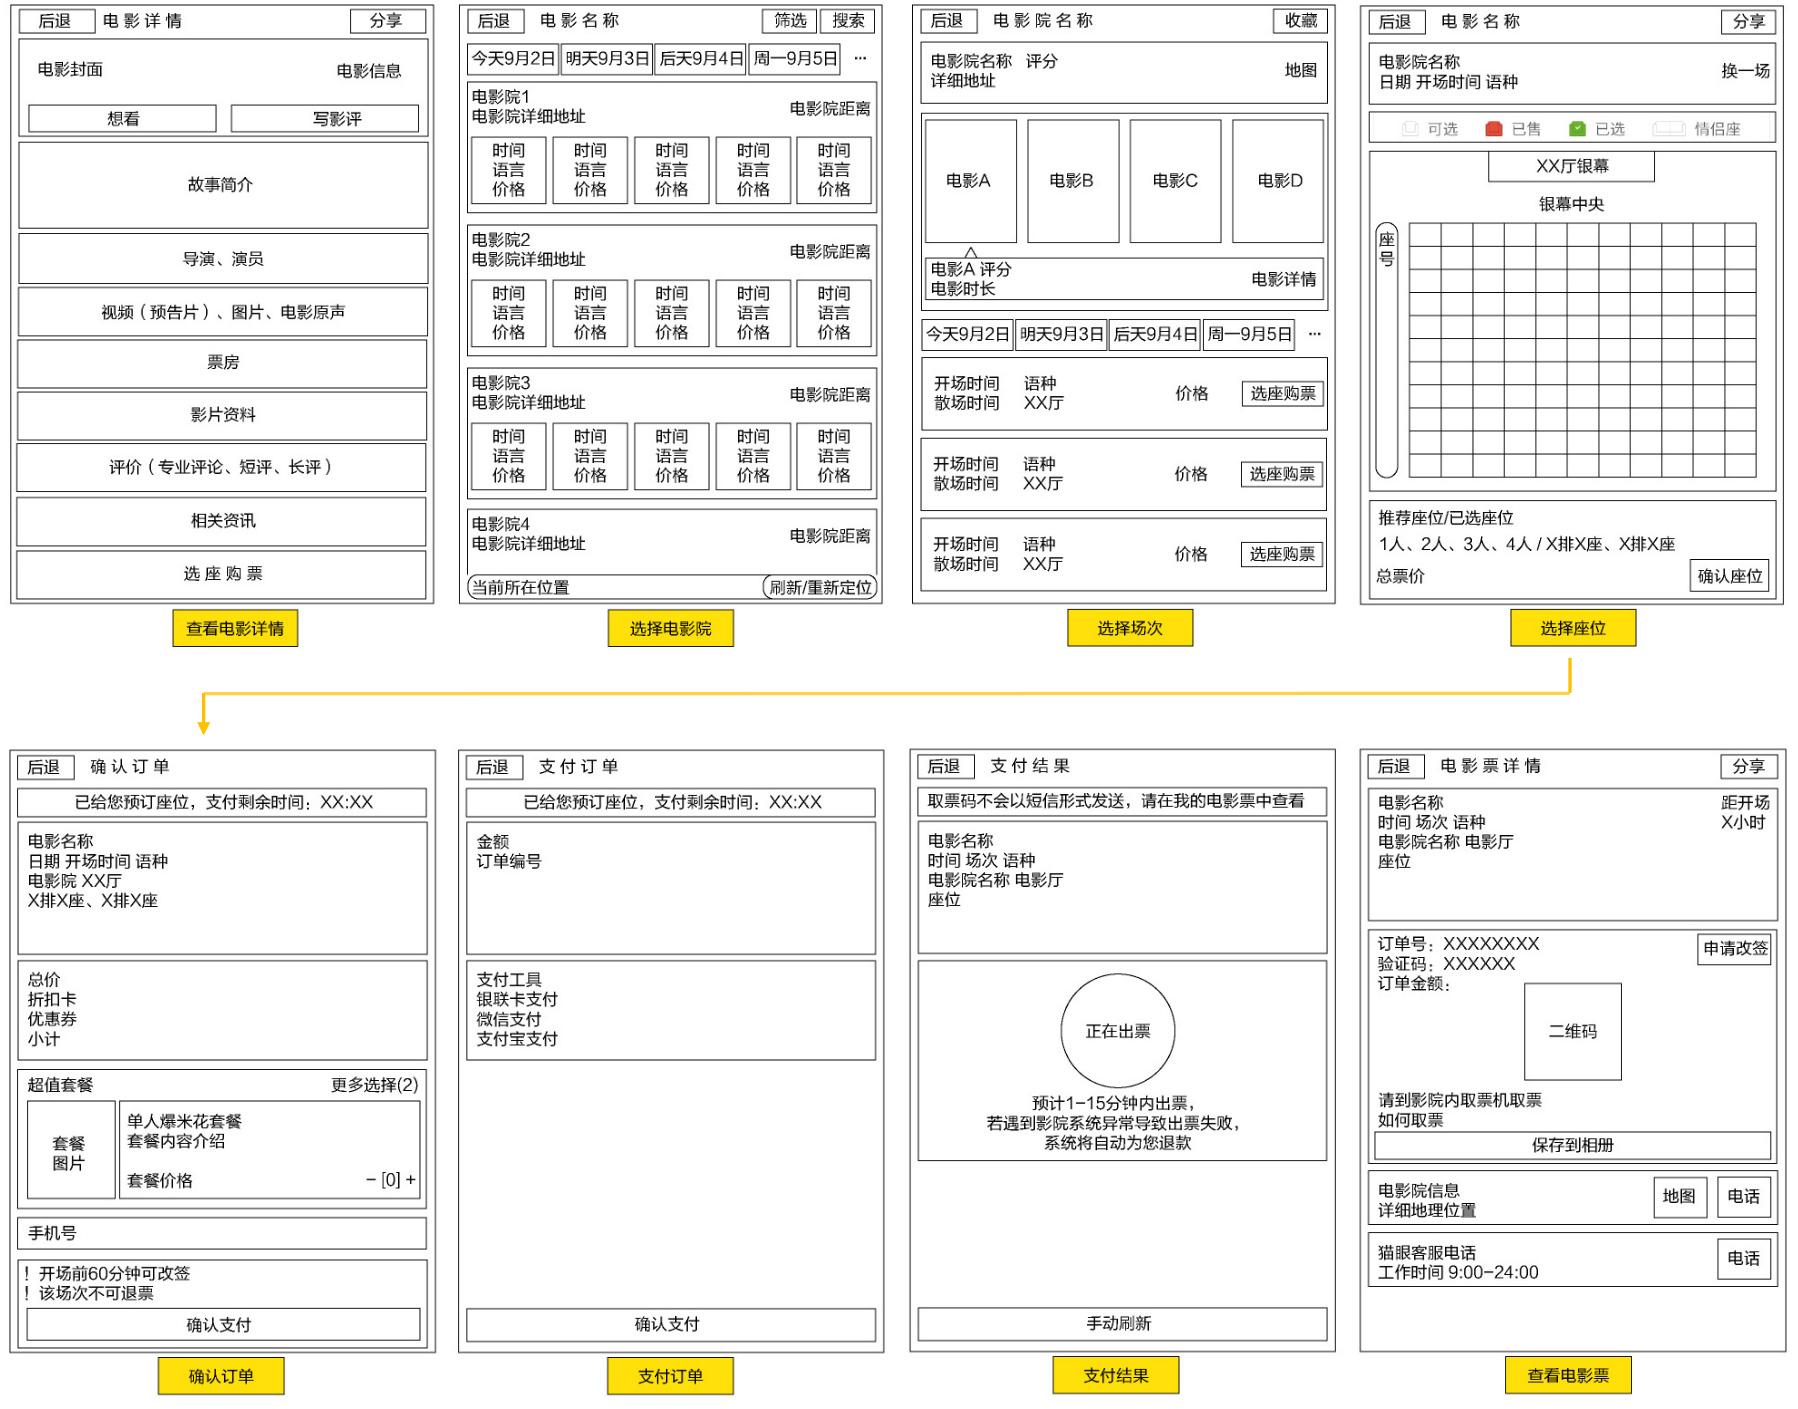1798x1409 pixels.
Task: Select the 电影B poster thumbnail
Action: (1073, 181)
